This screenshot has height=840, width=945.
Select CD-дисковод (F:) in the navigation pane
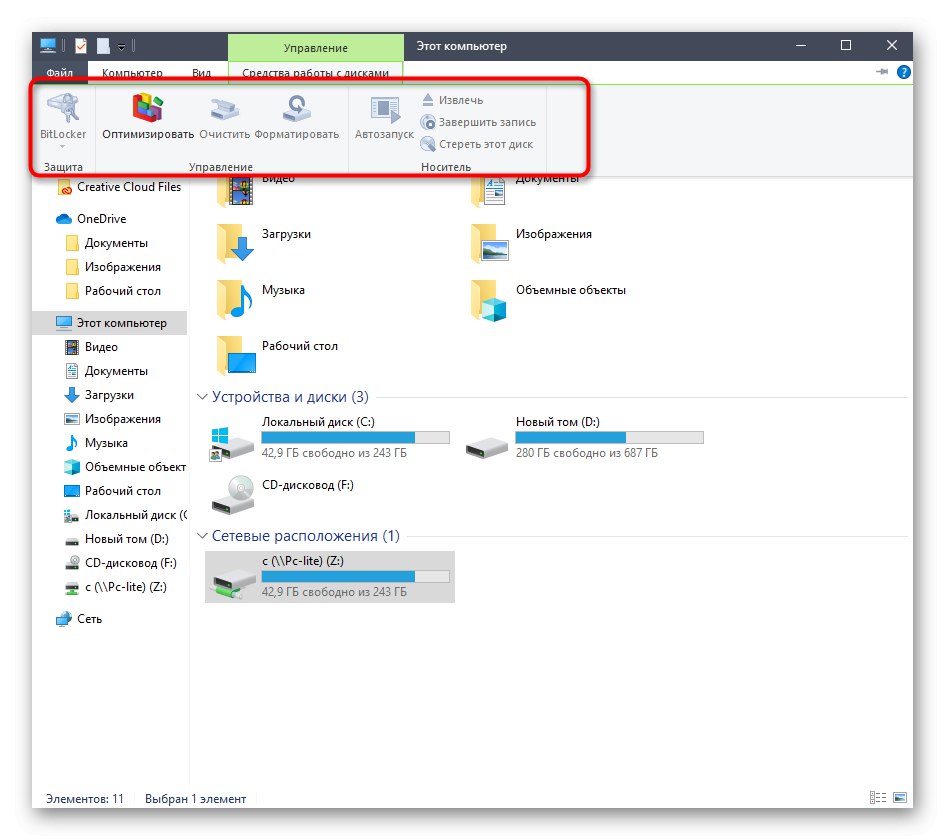tap(120, 563)
